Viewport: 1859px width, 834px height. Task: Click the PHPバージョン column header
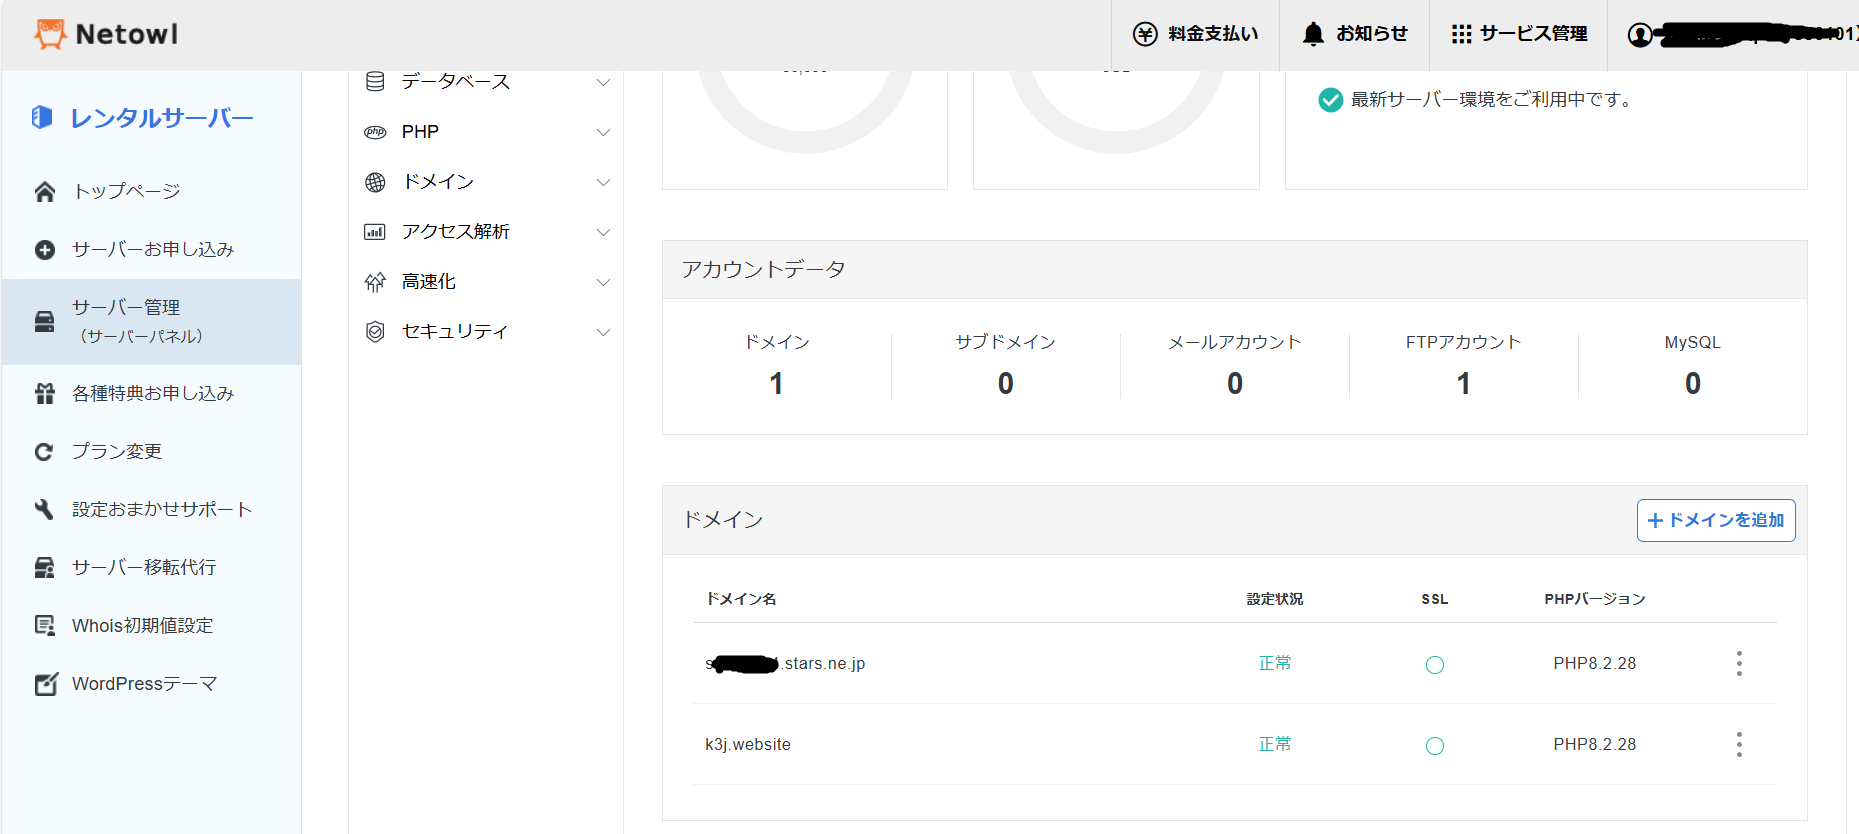click(x=1595, y=599)
